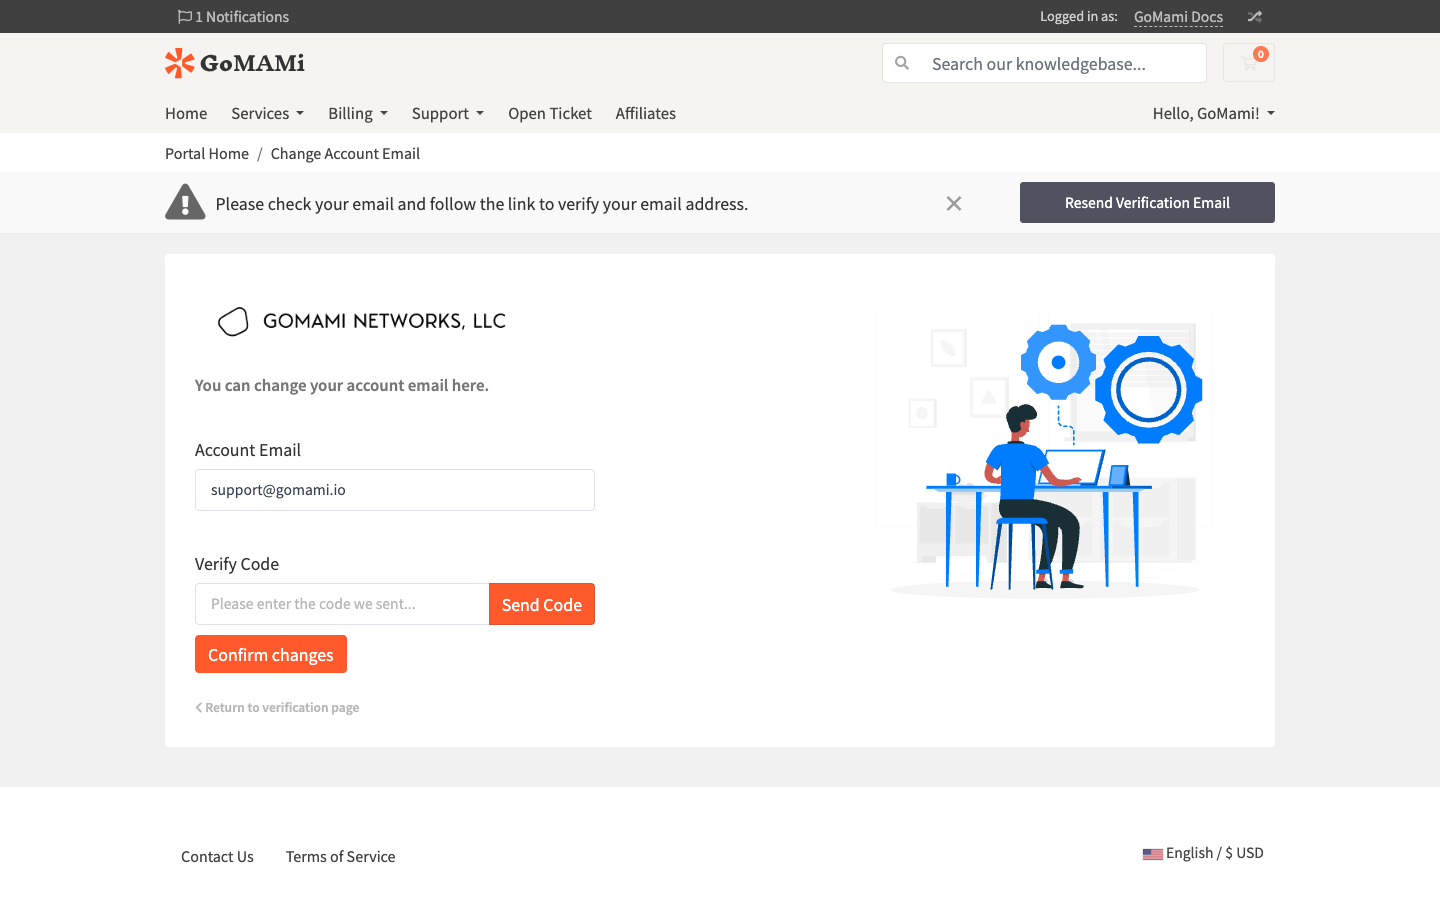This screenshot has height=900, width=1440.
Task: Click the shuffle icon beside GoMami Docs
Action: [x=1255, y=17]
